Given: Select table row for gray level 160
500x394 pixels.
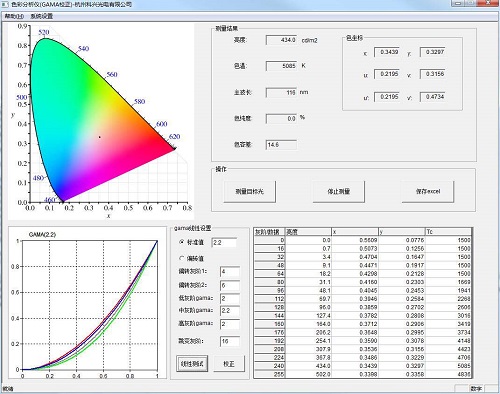Looking at the screenshot, I should (363, 324).
